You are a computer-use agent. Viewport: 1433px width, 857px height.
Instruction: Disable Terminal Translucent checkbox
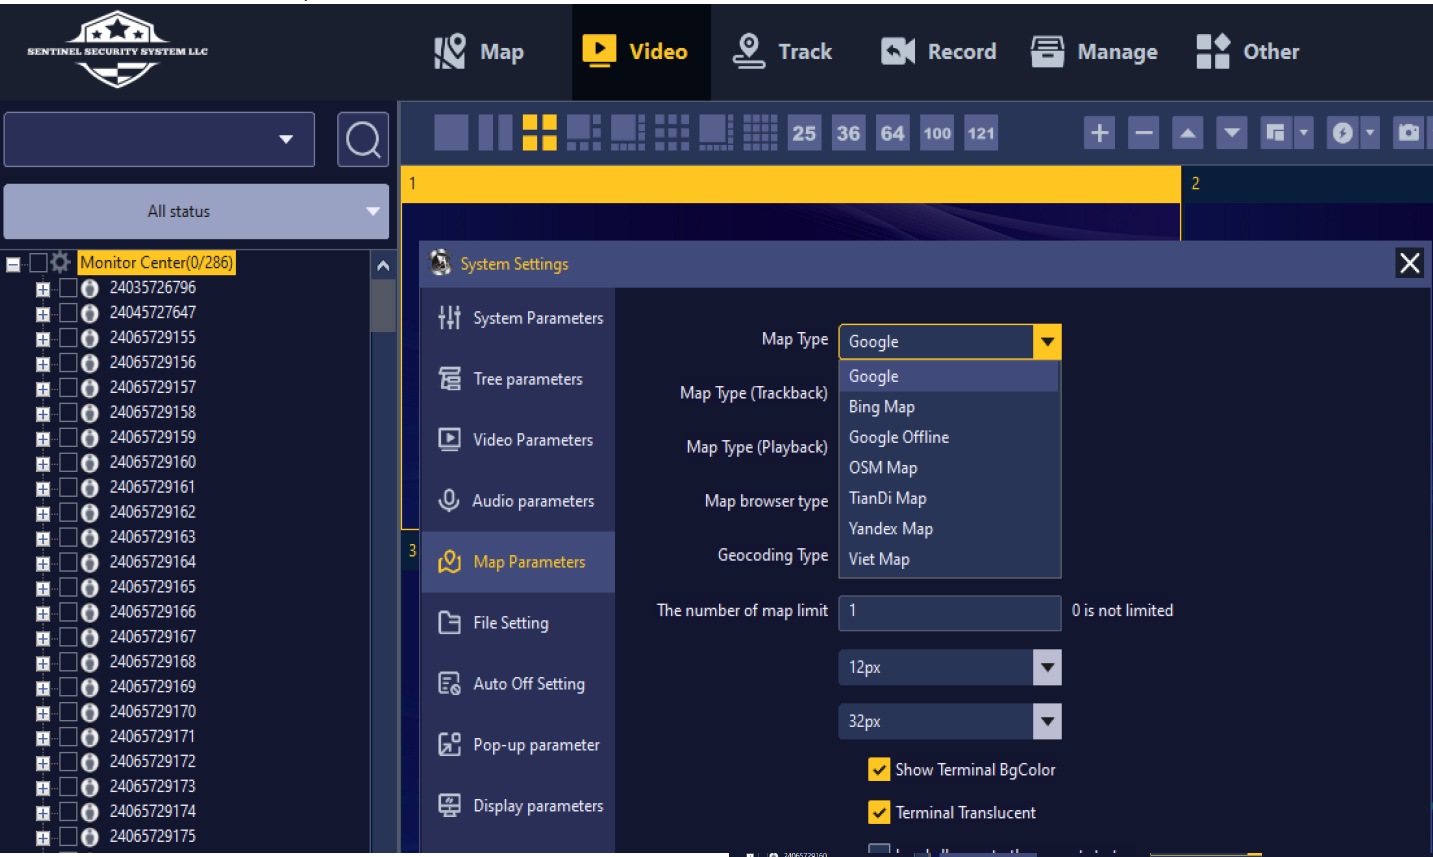[879, 812]
